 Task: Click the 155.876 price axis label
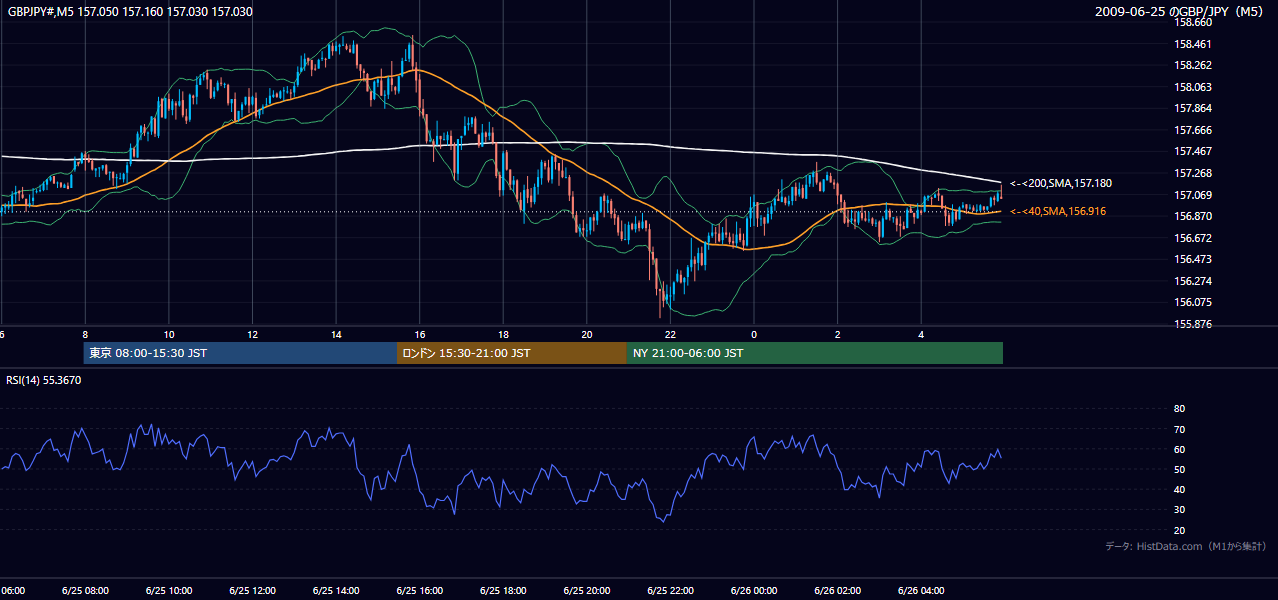1193,324
